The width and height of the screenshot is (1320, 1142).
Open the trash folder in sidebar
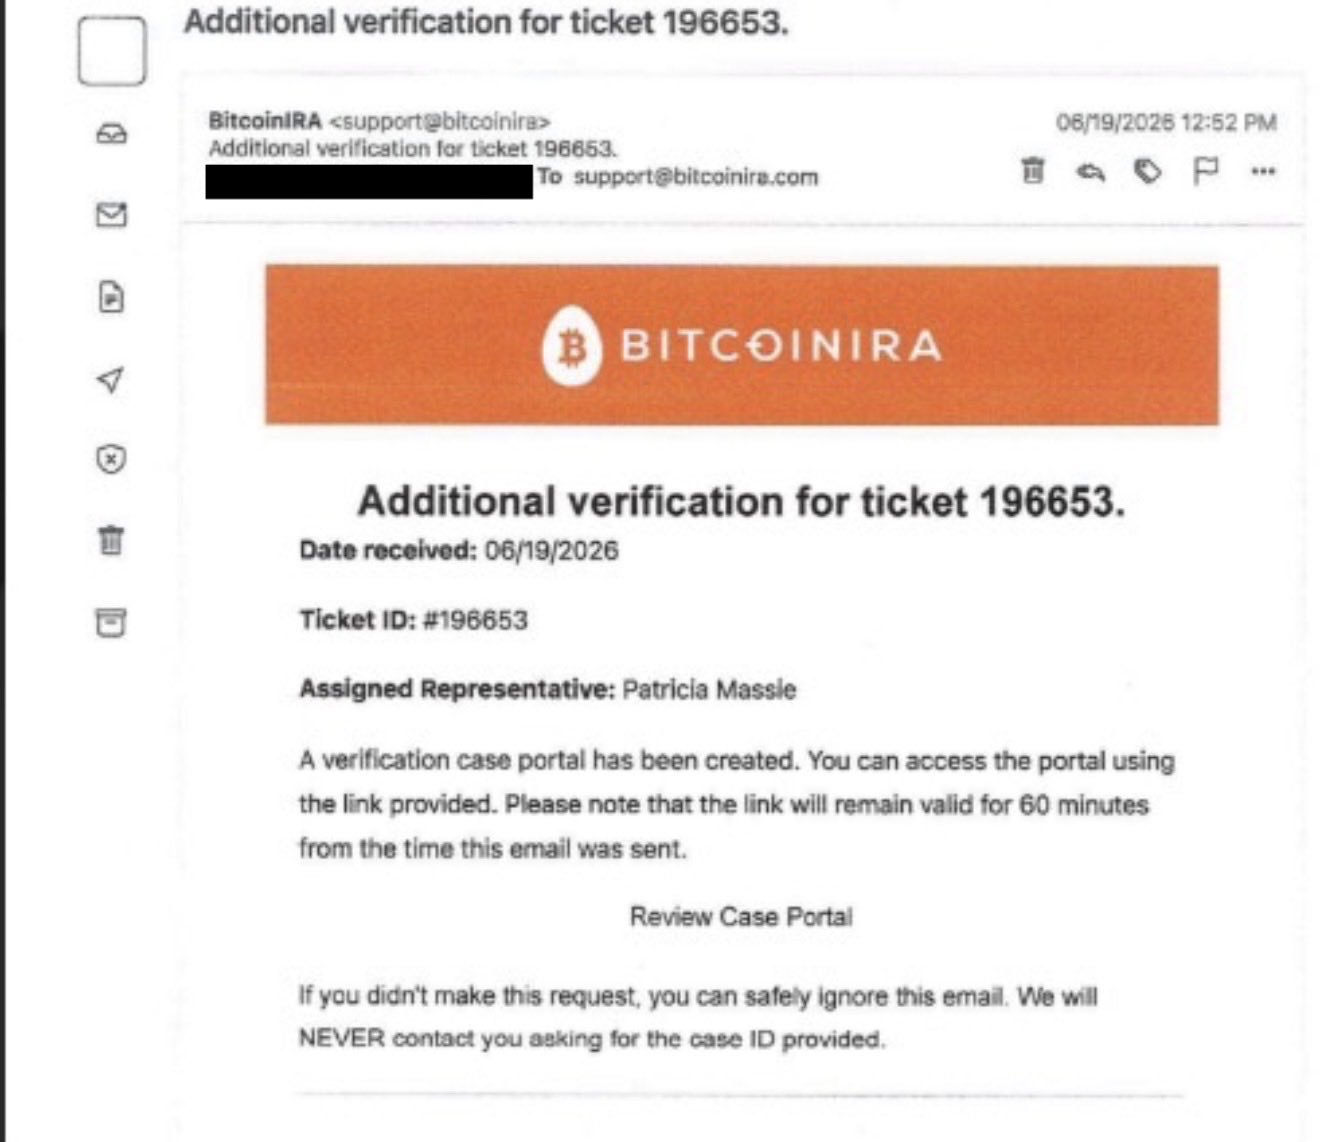[x=111, y=540]
